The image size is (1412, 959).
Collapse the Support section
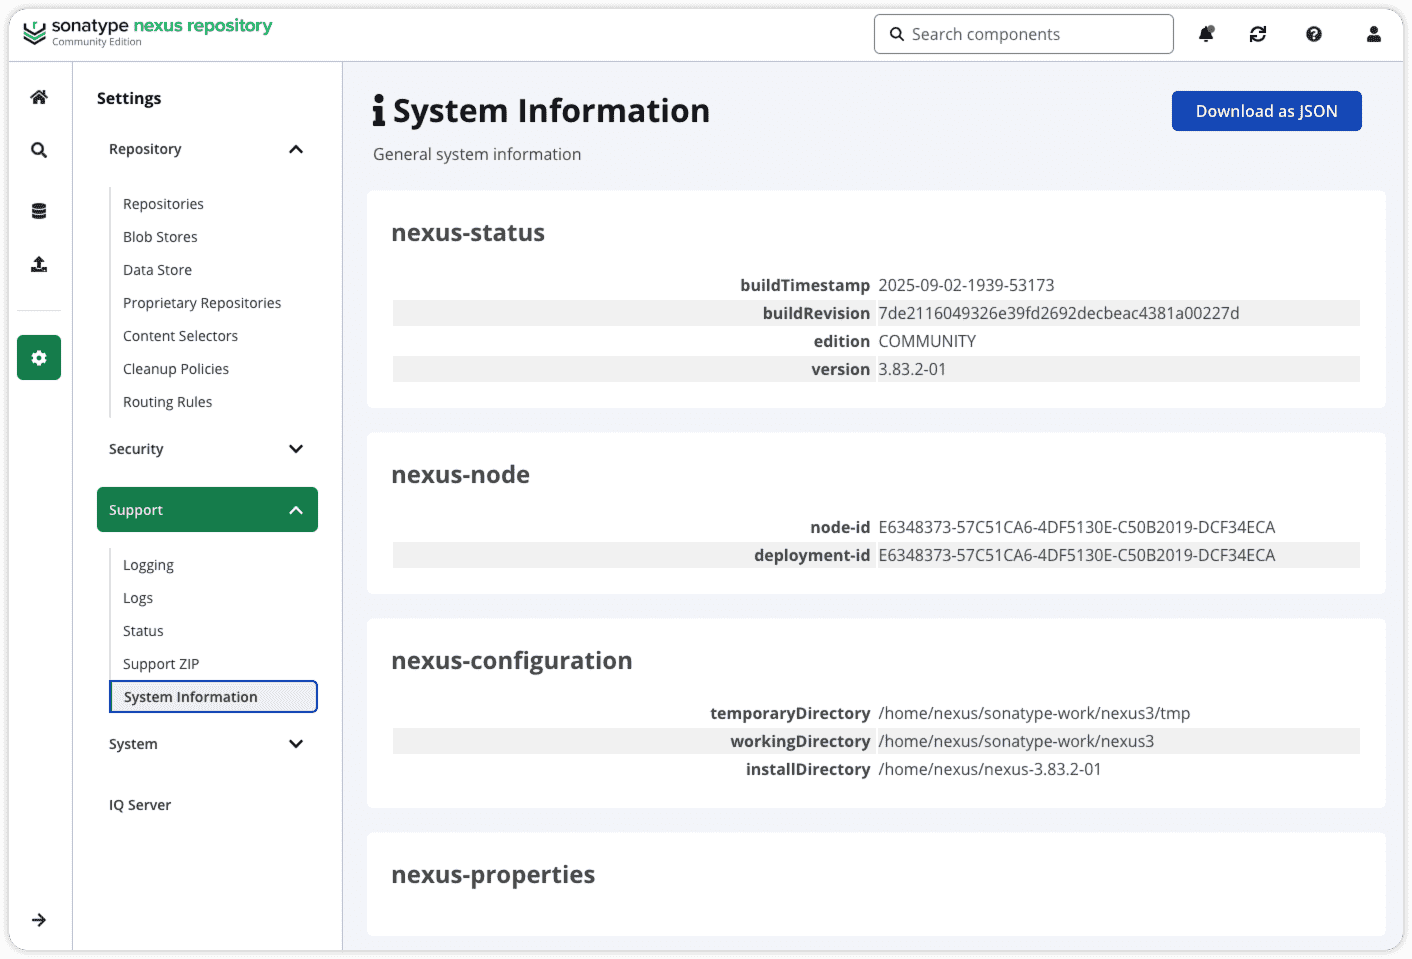(296, 510)
